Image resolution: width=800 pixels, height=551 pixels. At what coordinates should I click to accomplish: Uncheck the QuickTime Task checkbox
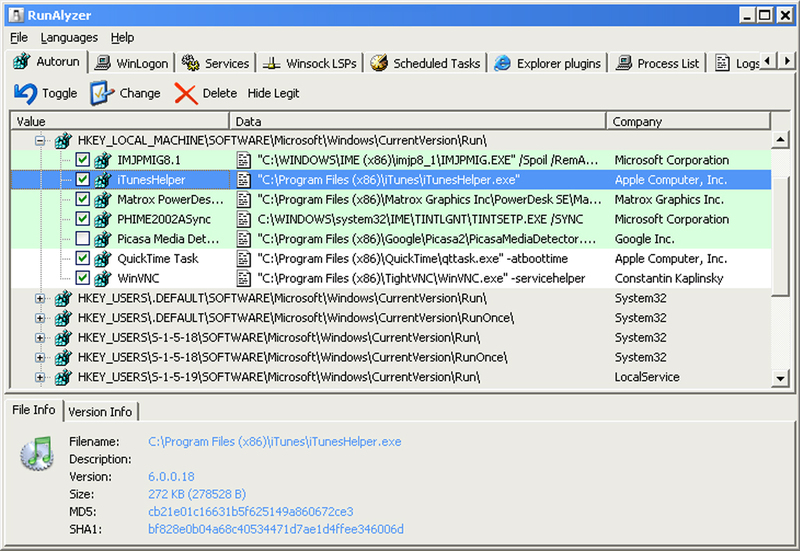[83, 258]
